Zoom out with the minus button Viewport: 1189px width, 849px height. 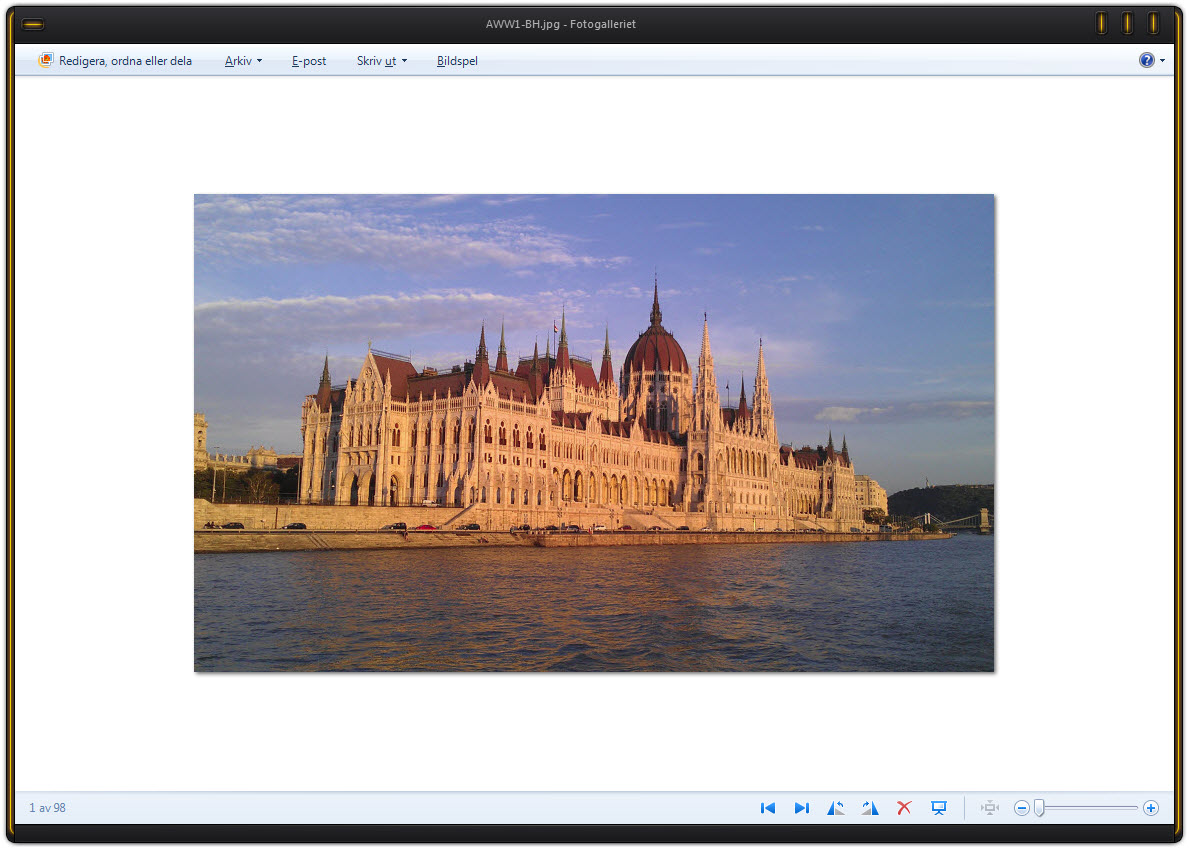point(1021,808)
